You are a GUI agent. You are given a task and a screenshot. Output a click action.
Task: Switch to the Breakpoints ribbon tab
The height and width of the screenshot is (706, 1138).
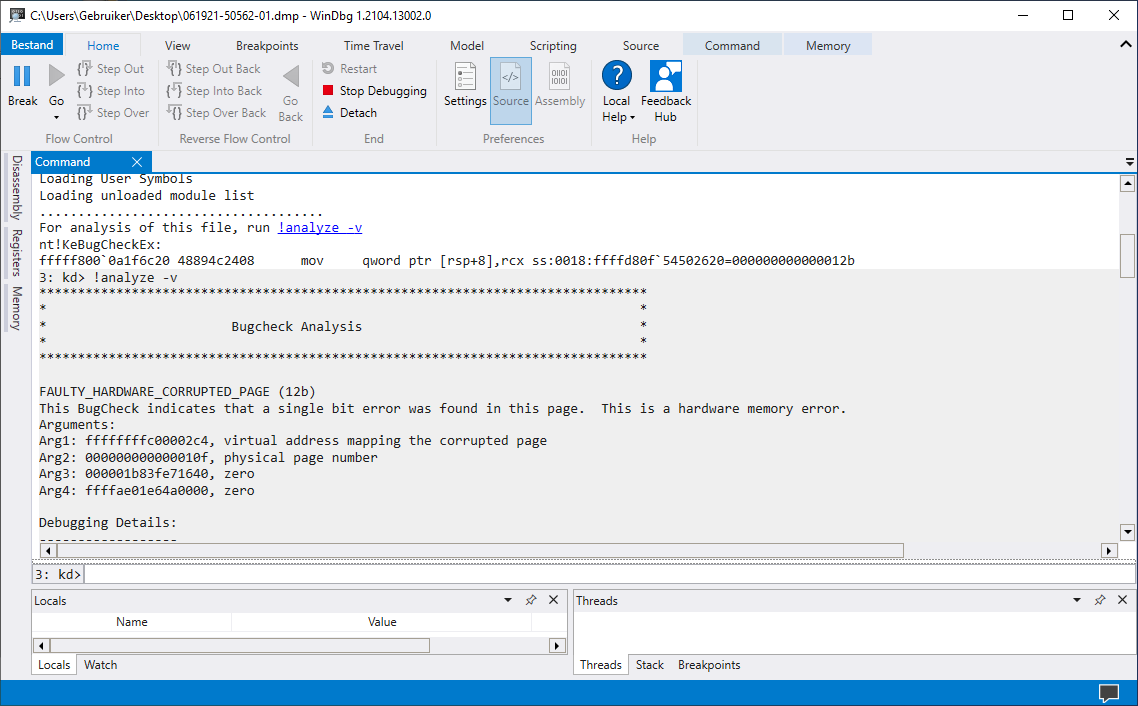click(267, 45)
